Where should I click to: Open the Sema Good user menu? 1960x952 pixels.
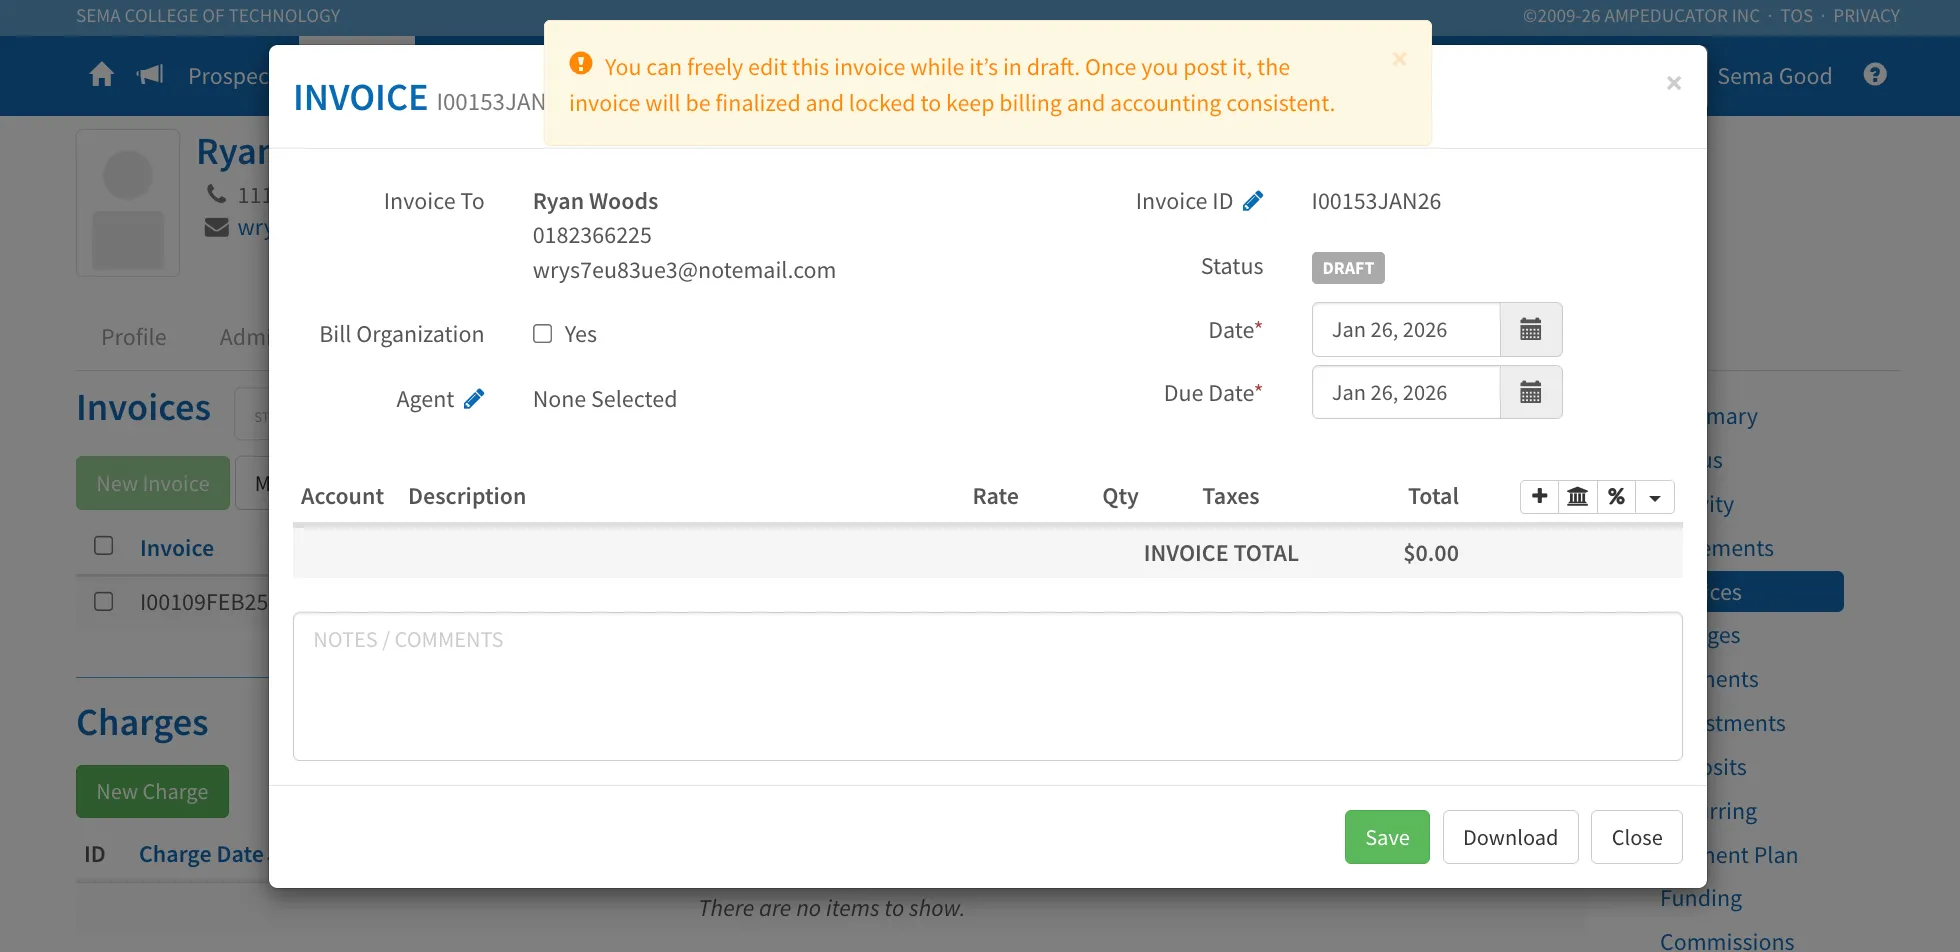pyautogui.click(x=1774, y=76)
